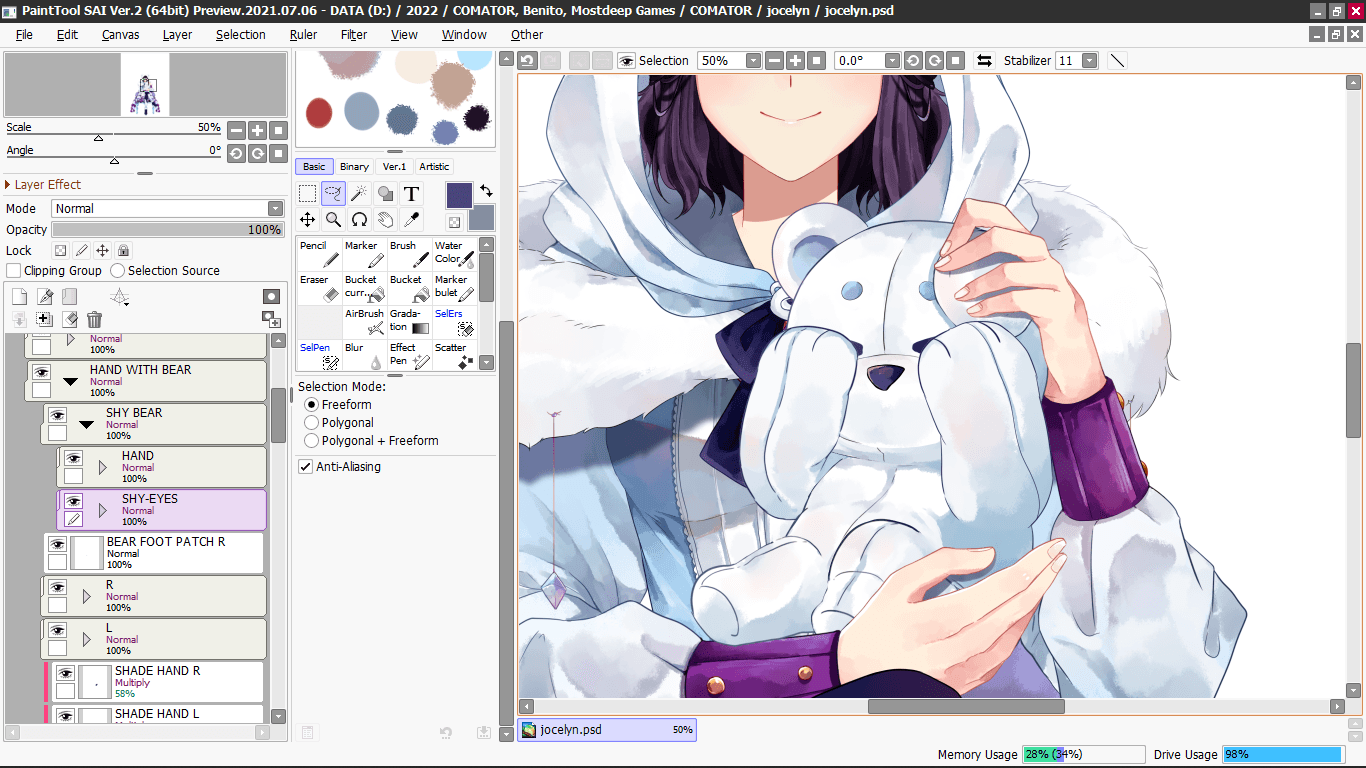Flip the canvas view horizontally

[984, 60]
